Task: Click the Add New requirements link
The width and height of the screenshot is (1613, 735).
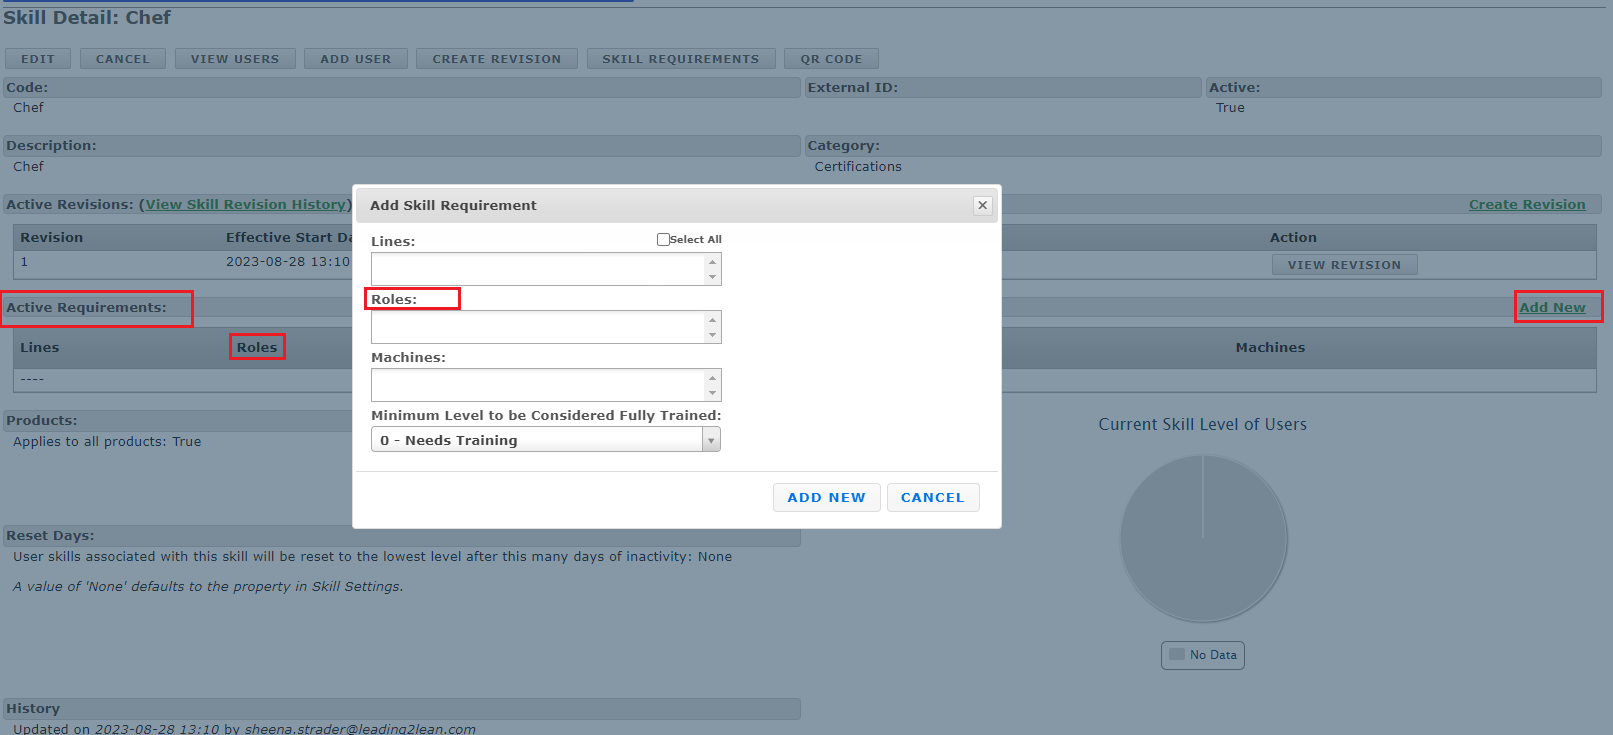Action: 1552,307
